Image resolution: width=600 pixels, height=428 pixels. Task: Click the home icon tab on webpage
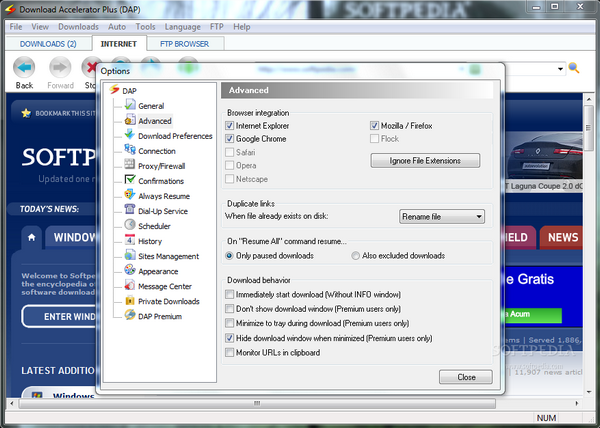32,237
